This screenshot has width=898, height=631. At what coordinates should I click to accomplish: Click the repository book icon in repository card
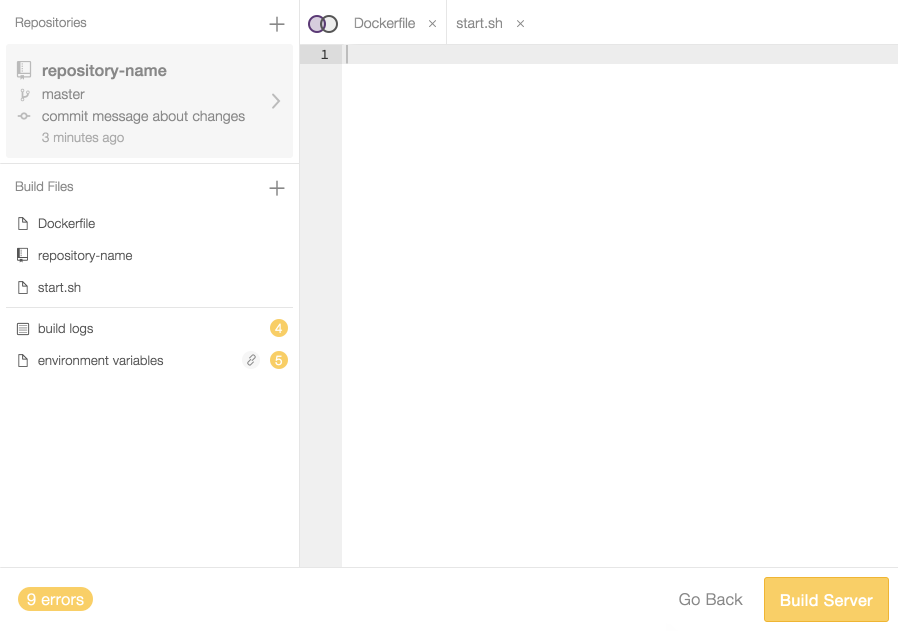pos(24,70)
